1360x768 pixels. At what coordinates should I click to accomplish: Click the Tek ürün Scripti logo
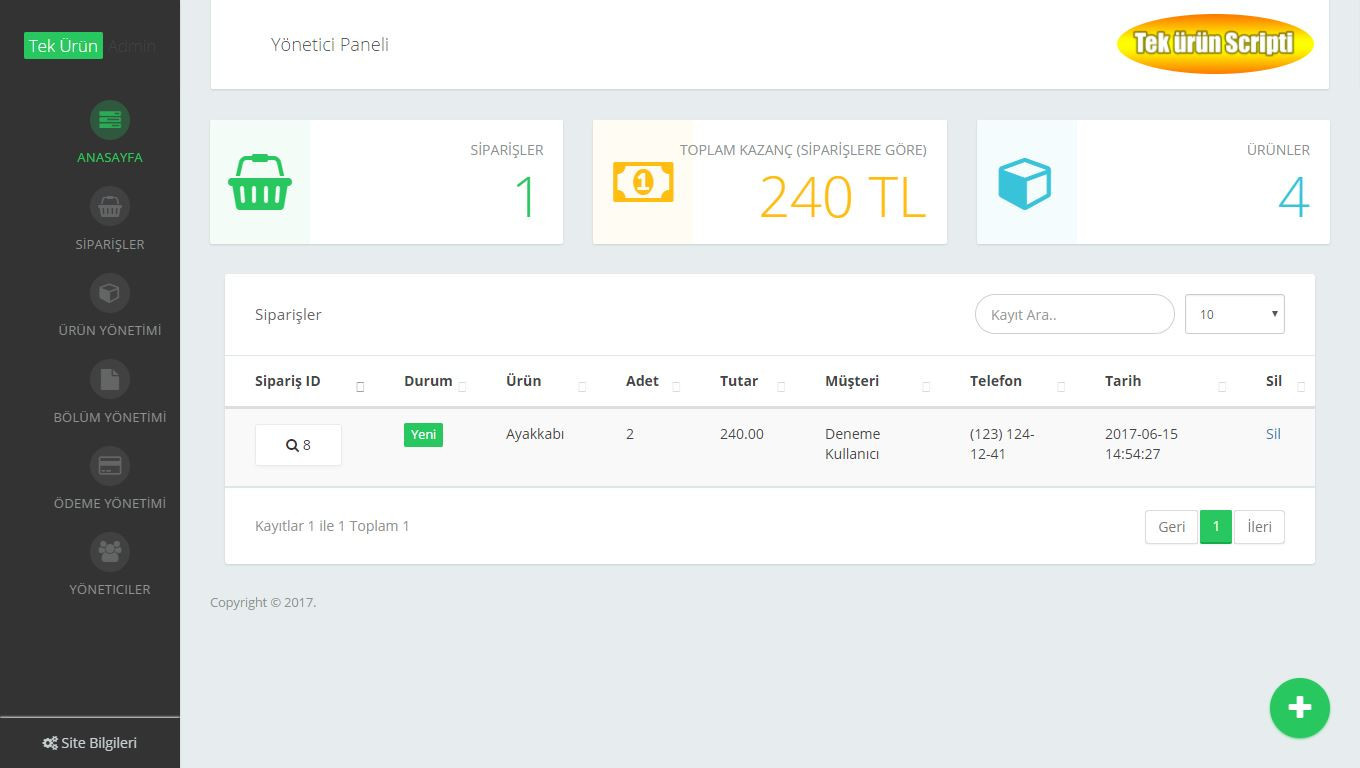[x=1214, y=44]
